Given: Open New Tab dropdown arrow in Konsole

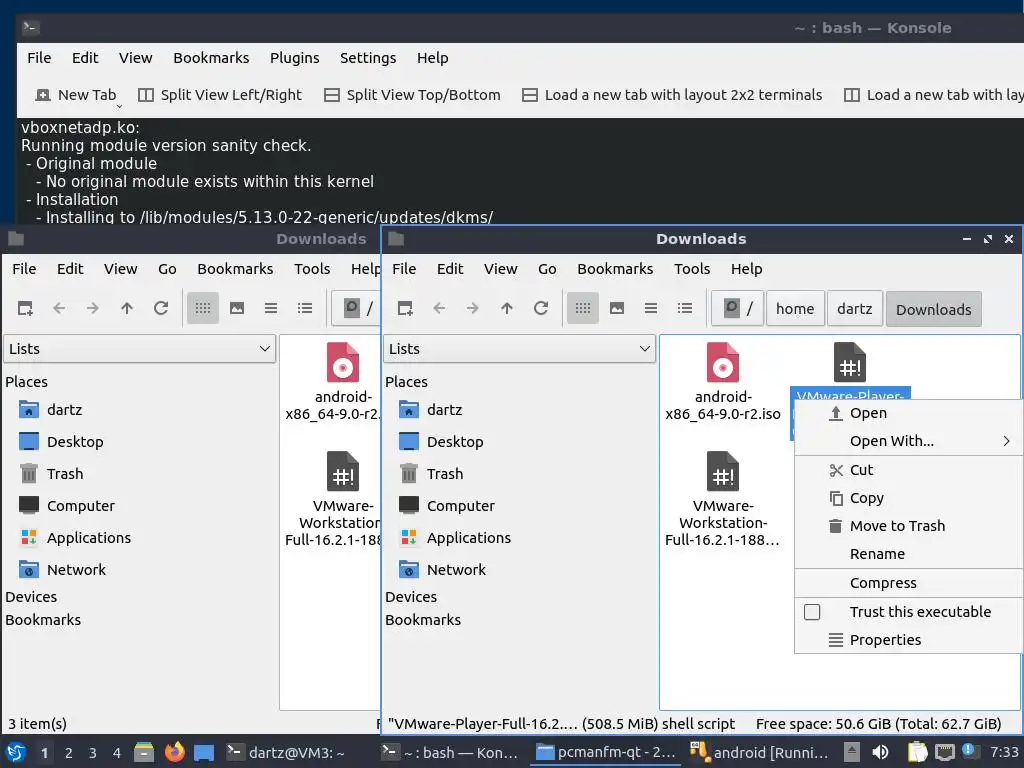Looking at the screenshot, I should point(119,106).
